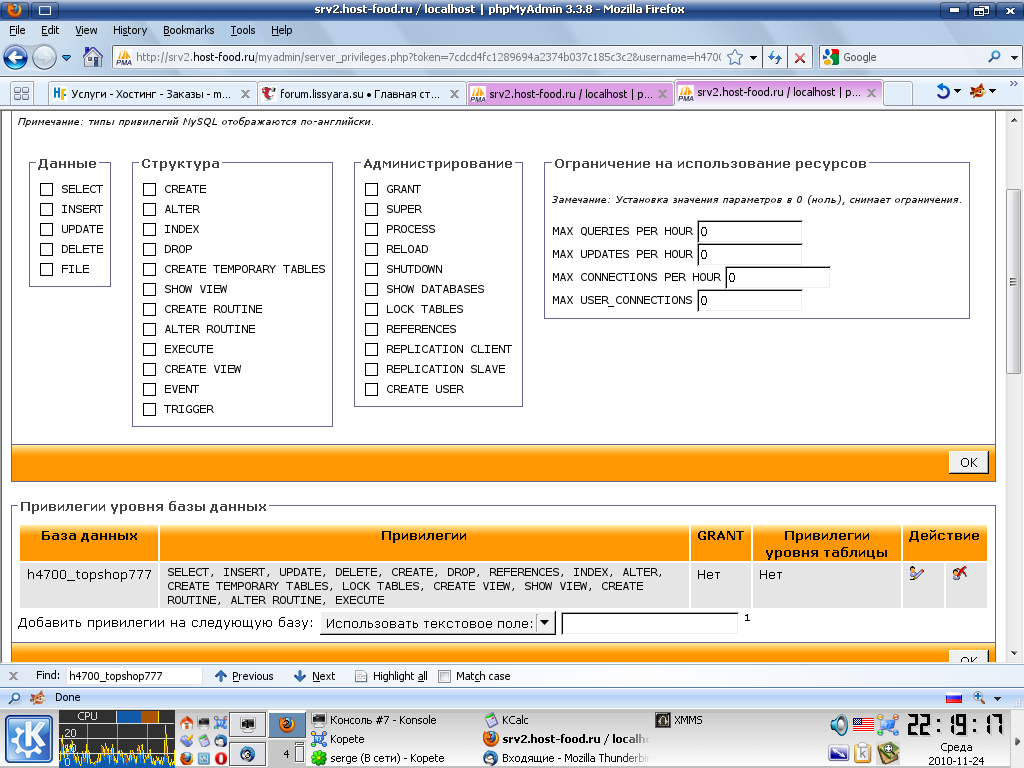Open the tab groups grid icon
The height and width of the screenshot is (768, 1024).
click(x=21, y=94)
